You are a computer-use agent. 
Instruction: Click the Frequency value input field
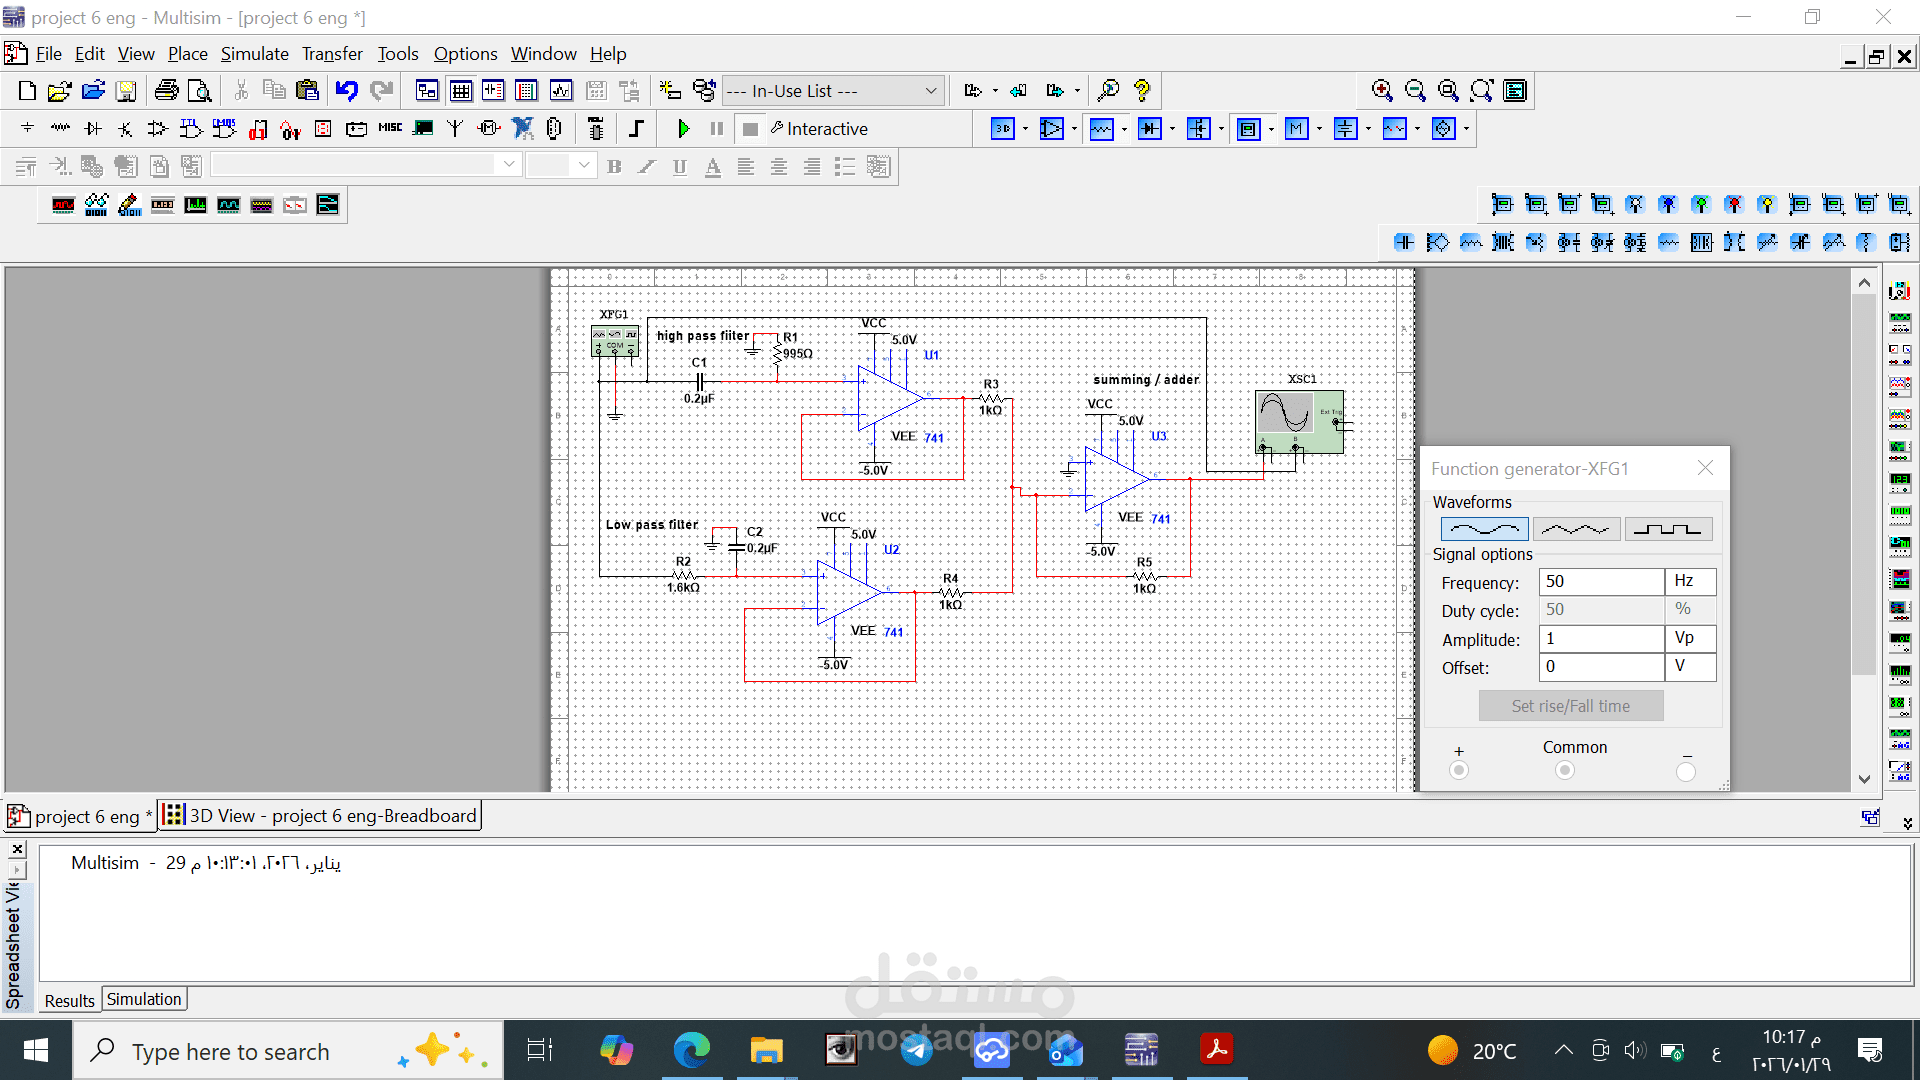coord(1600,582)
